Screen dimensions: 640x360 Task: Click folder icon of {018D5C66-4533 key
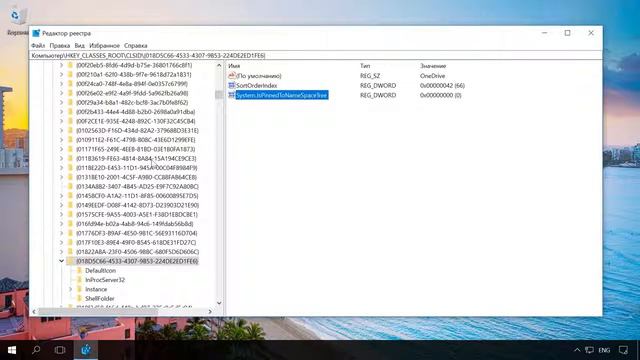[x=70, y=261]
